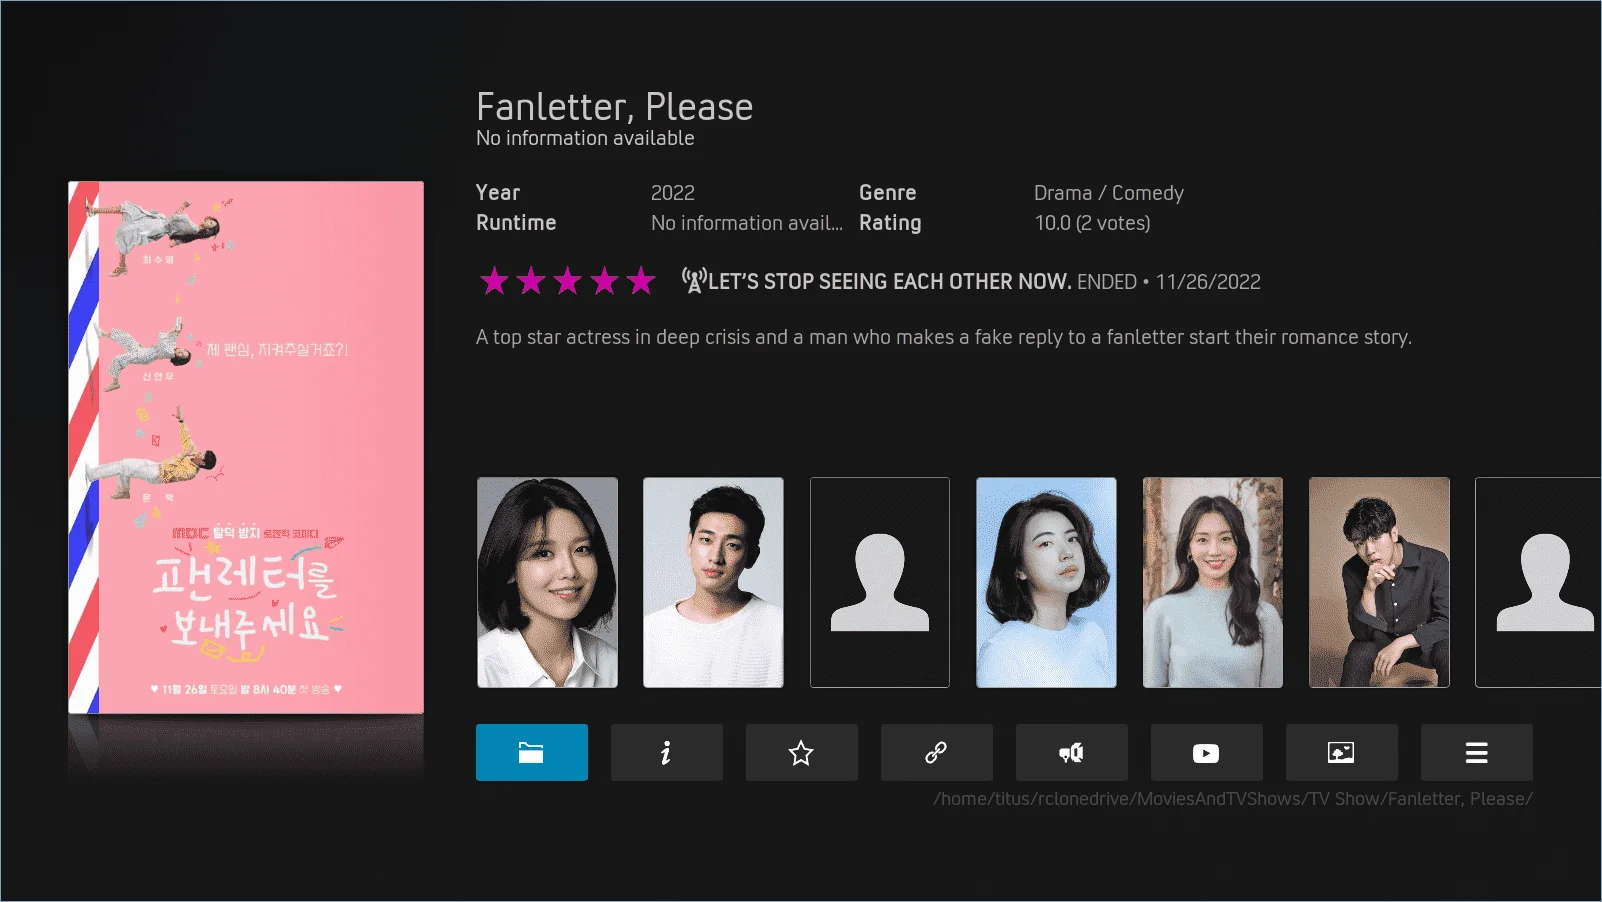Click the 'ENDED • 11/26/2022' status text
Viewport: 1602px width, 902px height.
coord(1169,282)
